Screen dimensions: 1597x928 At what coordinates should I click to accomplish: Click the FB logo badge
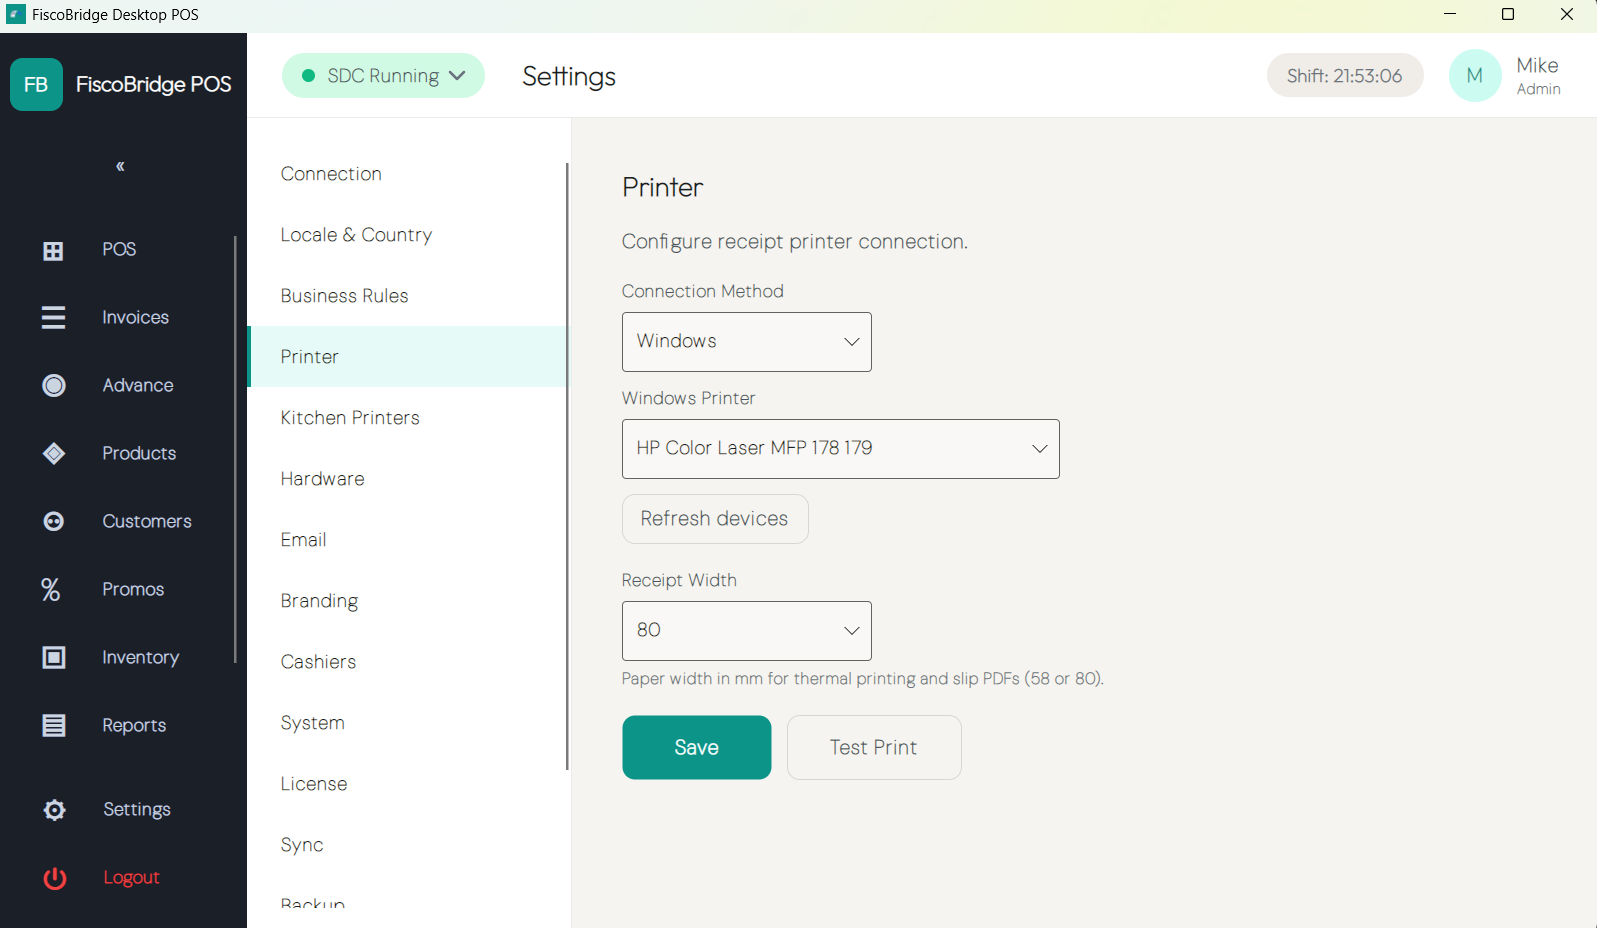pyautogui.click(x=36, y=84)
